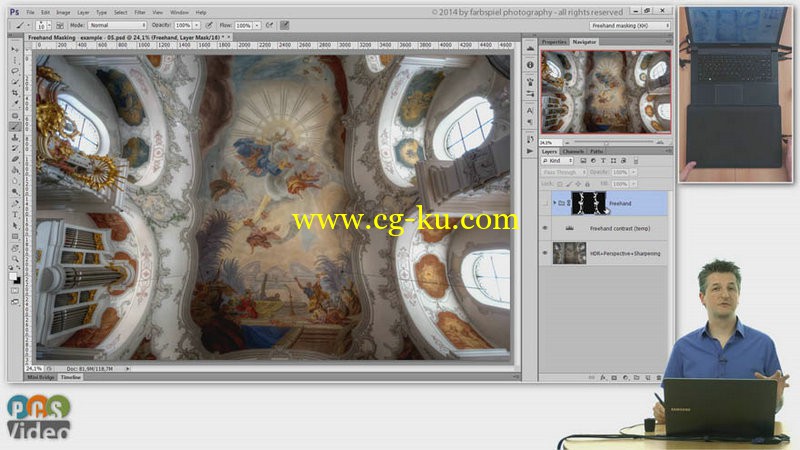Add layer mask icon at panel bottom
The height and width of the screenshot is (450, 800).
pos(614,378)
